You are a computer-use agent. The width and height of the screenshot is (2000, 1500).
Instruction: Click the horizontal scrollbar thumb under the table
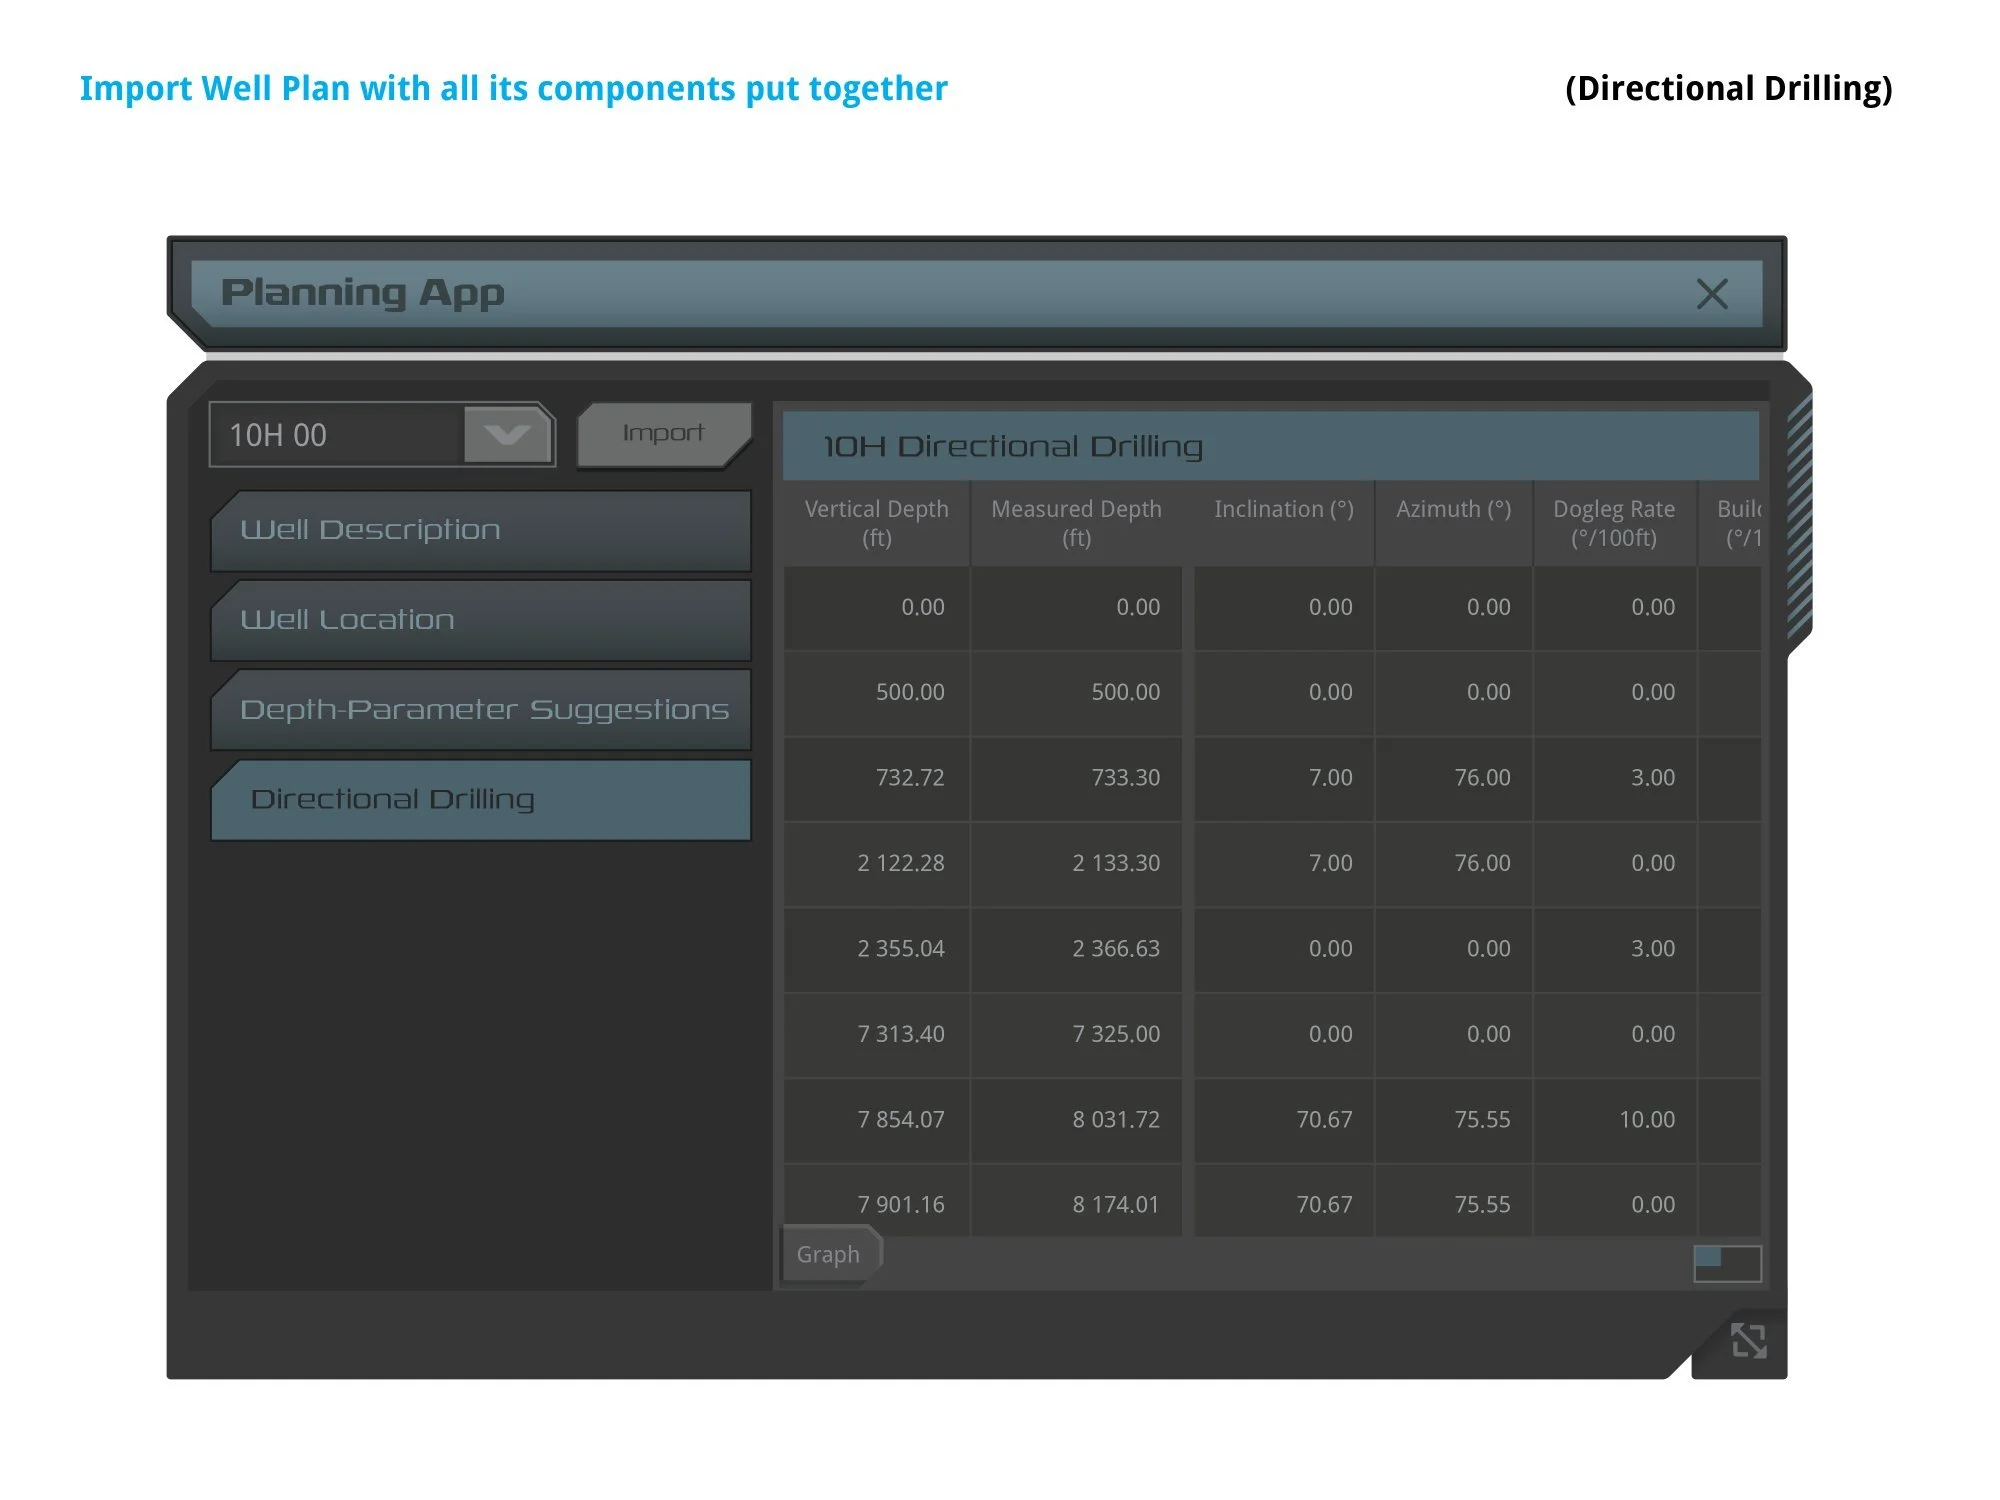(x=1708, y=1257)
